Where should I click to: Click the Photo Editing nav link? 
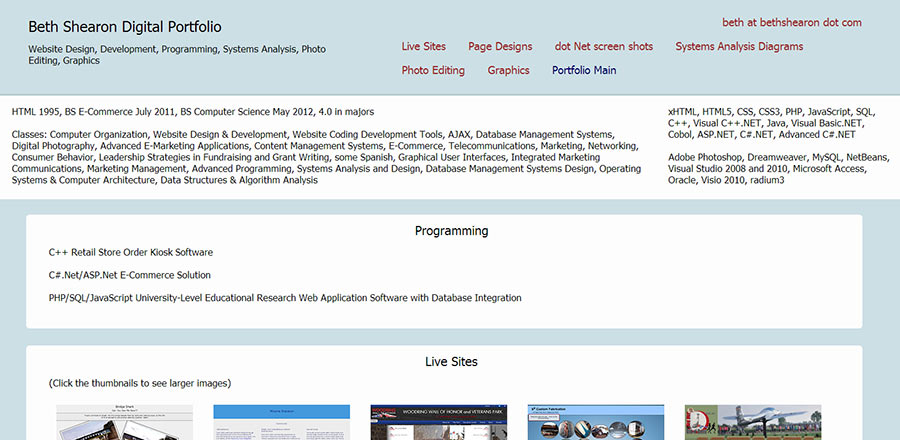[x=433, y=70]
